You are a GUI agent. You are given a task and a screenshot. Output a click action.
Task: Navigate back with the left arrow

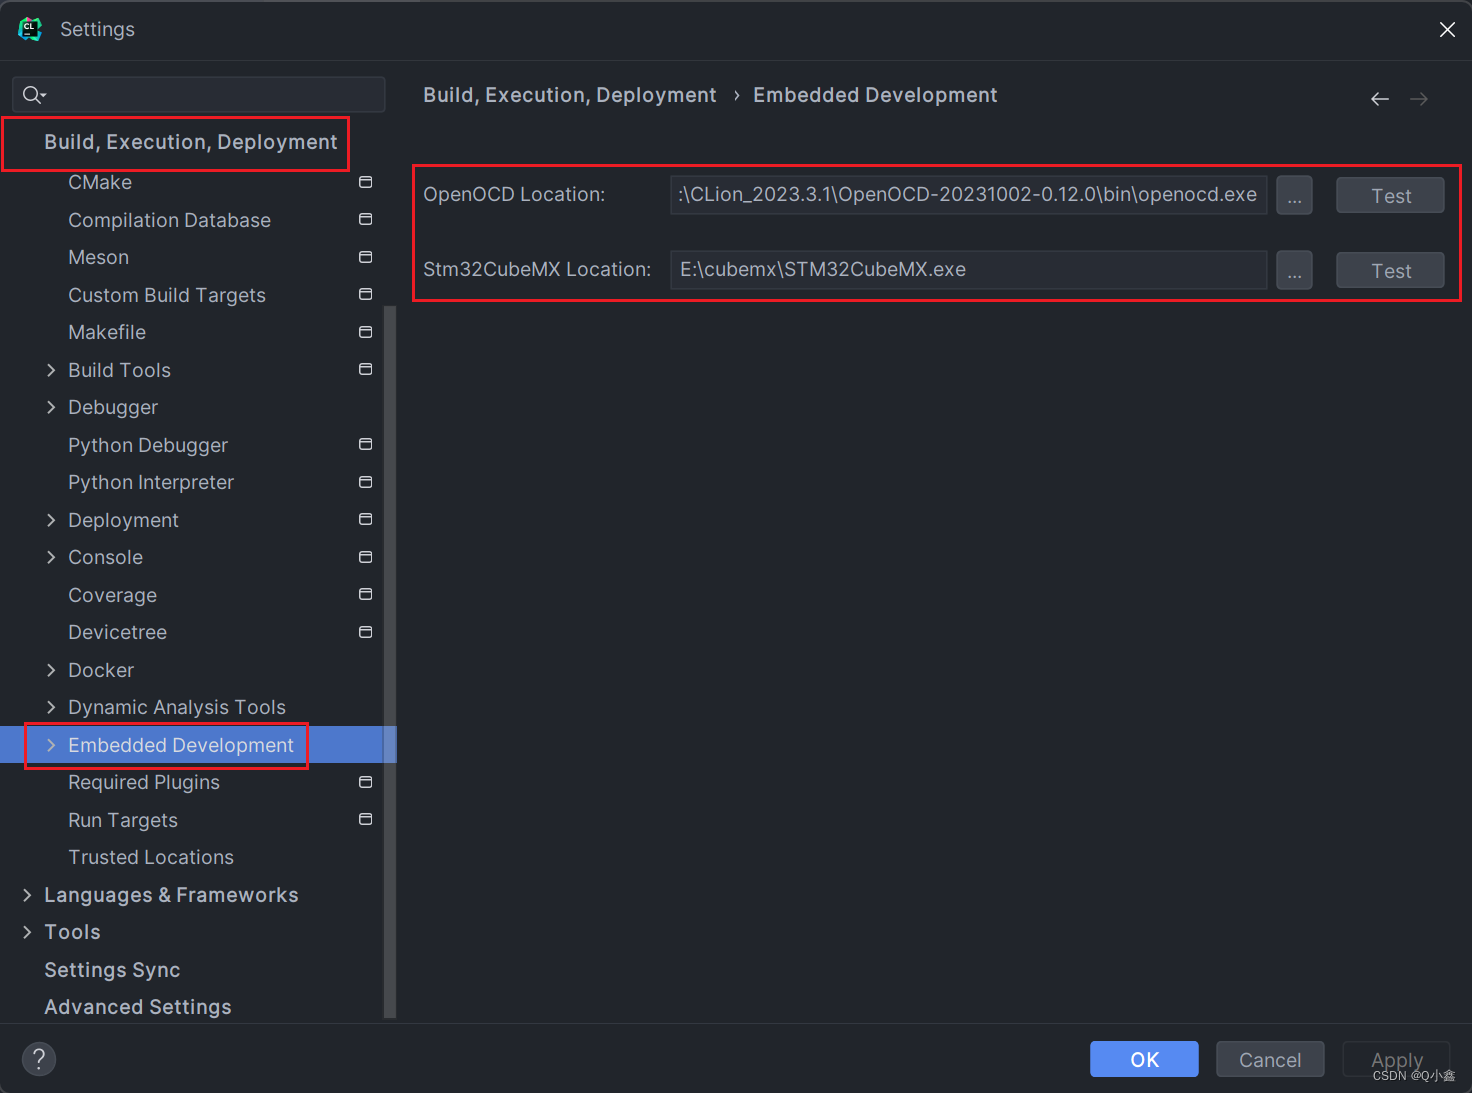[x=1380, y=98]
